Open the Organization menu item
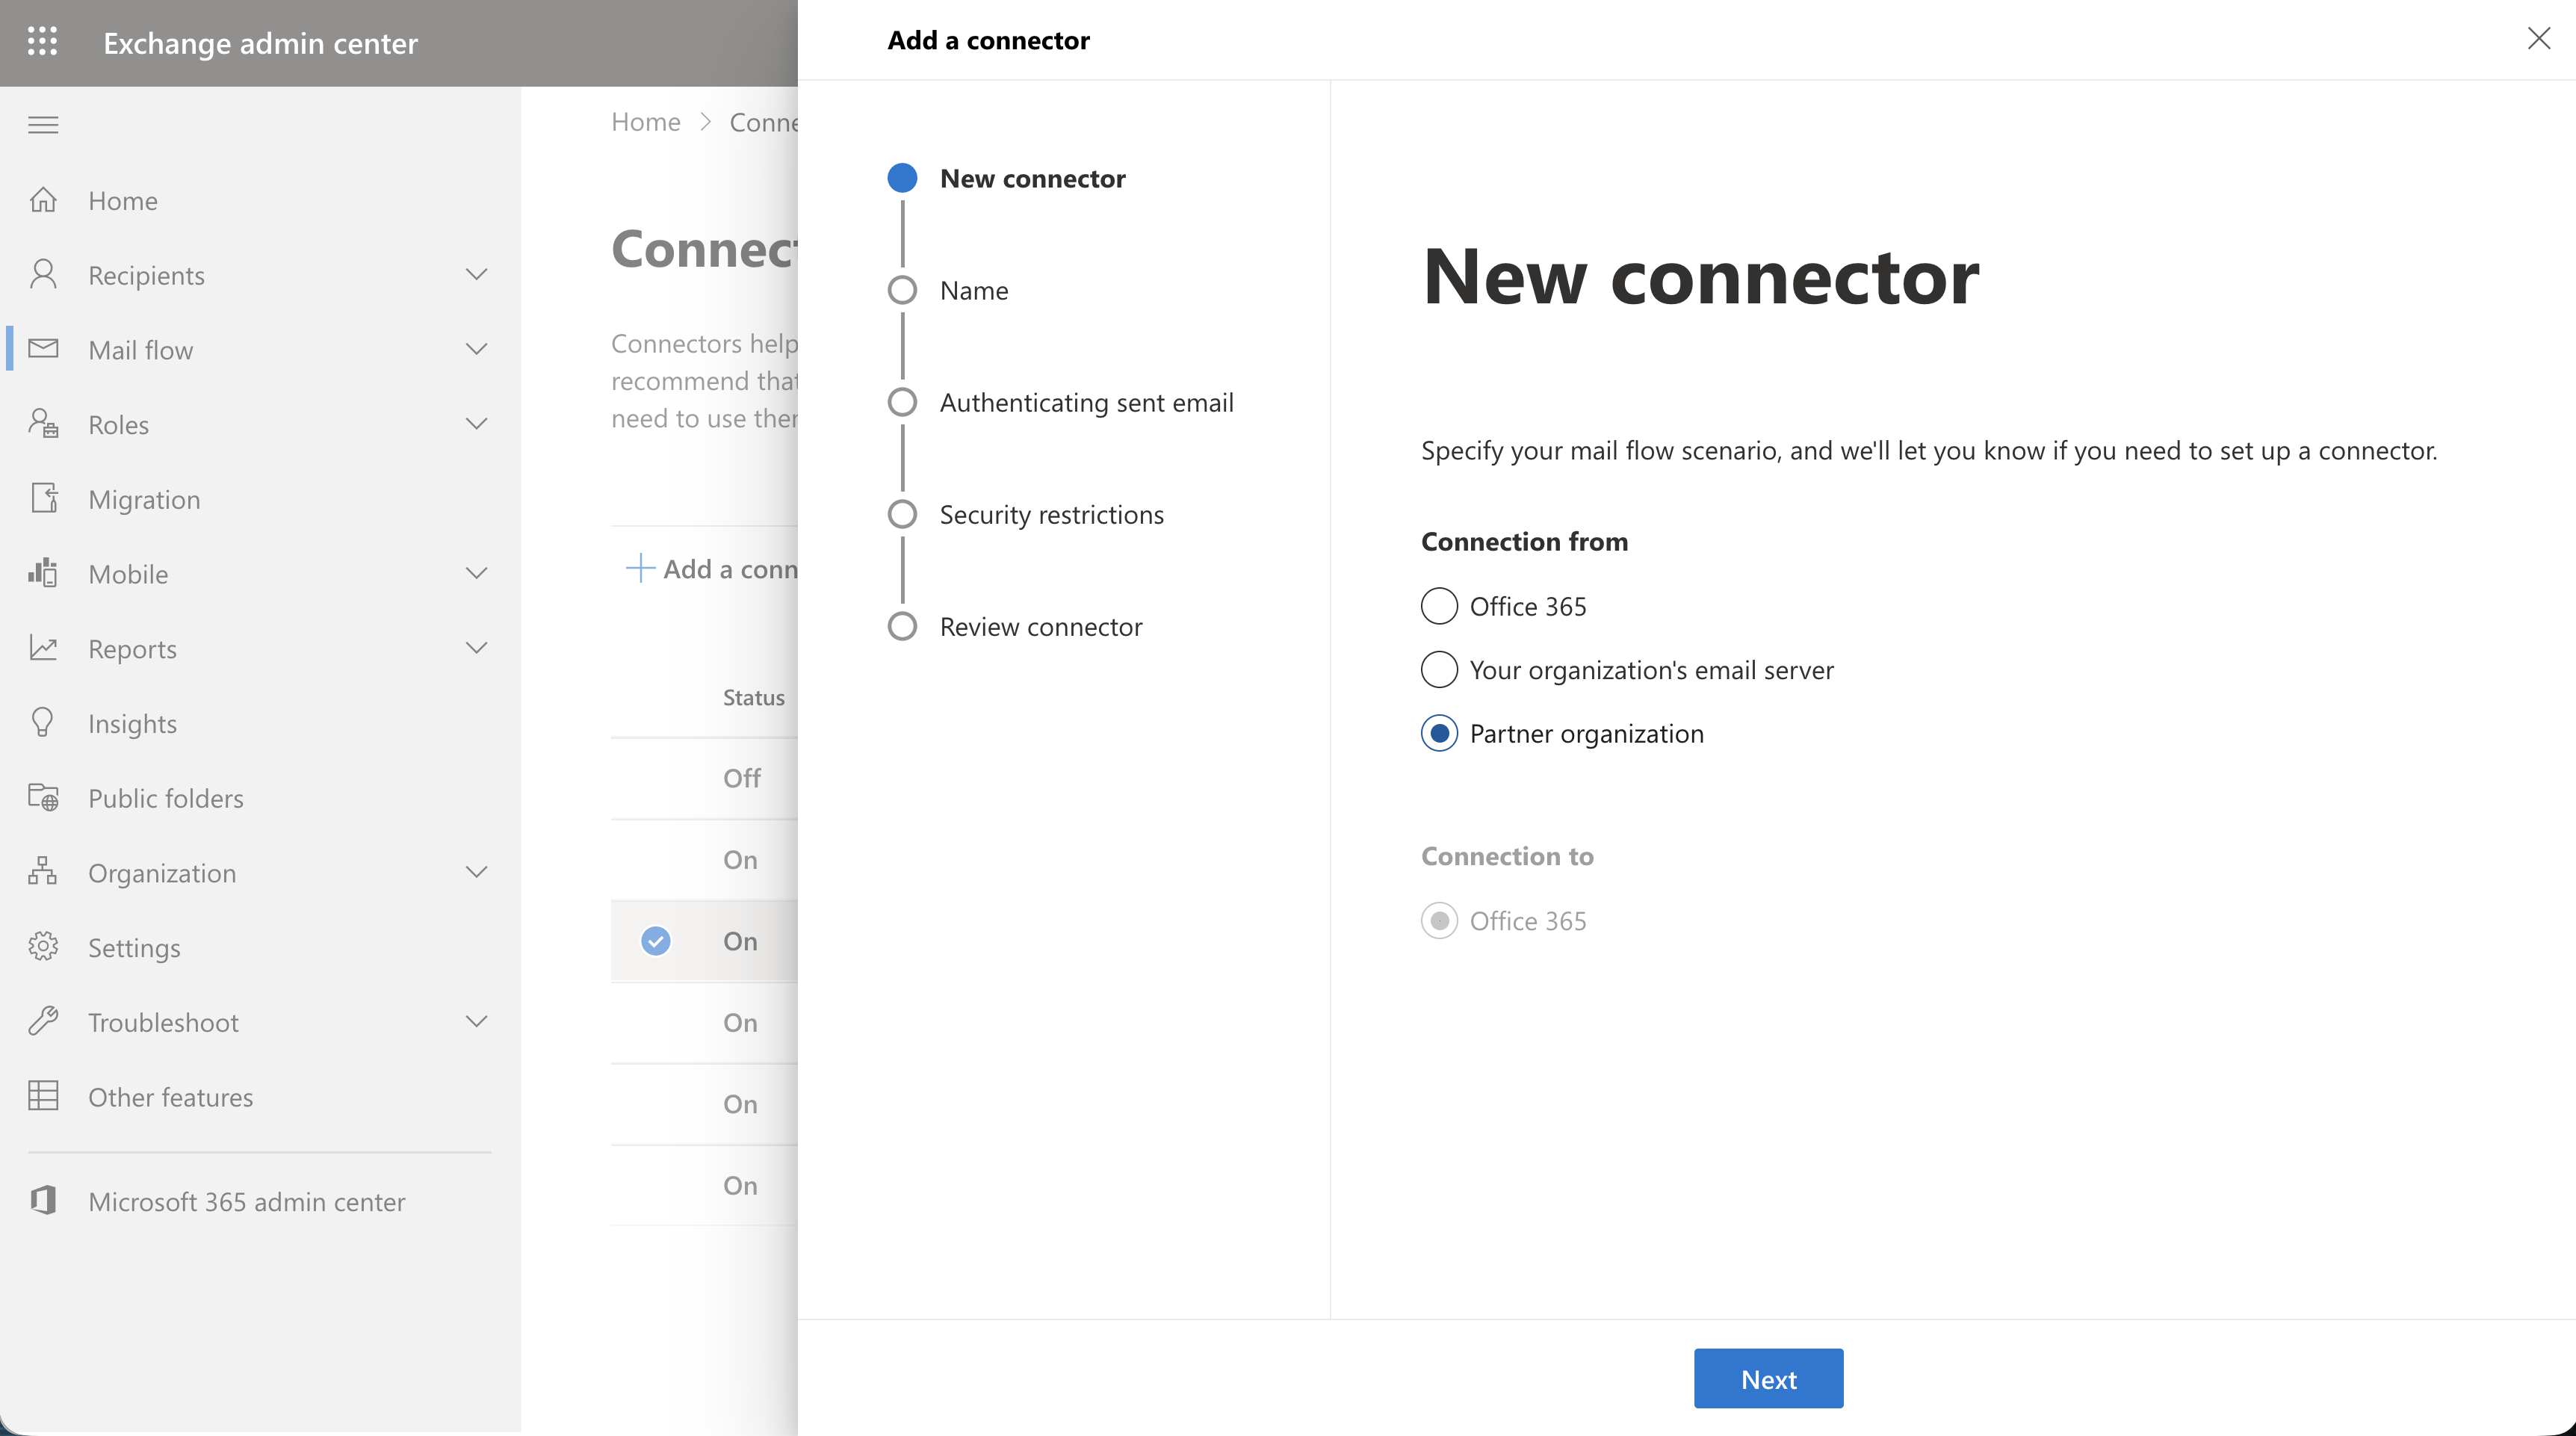2576x1436 pixels. (162, 873)
